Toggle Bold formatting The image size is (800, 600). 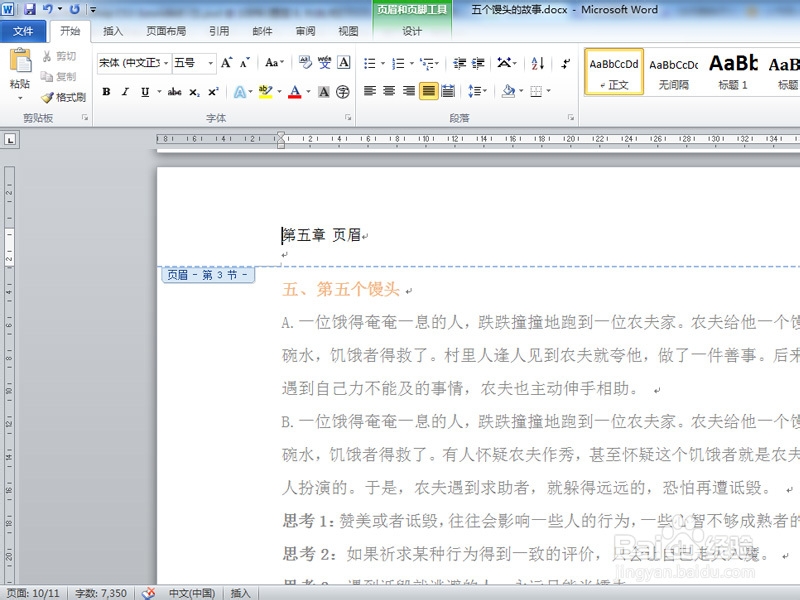click(105, 91)
